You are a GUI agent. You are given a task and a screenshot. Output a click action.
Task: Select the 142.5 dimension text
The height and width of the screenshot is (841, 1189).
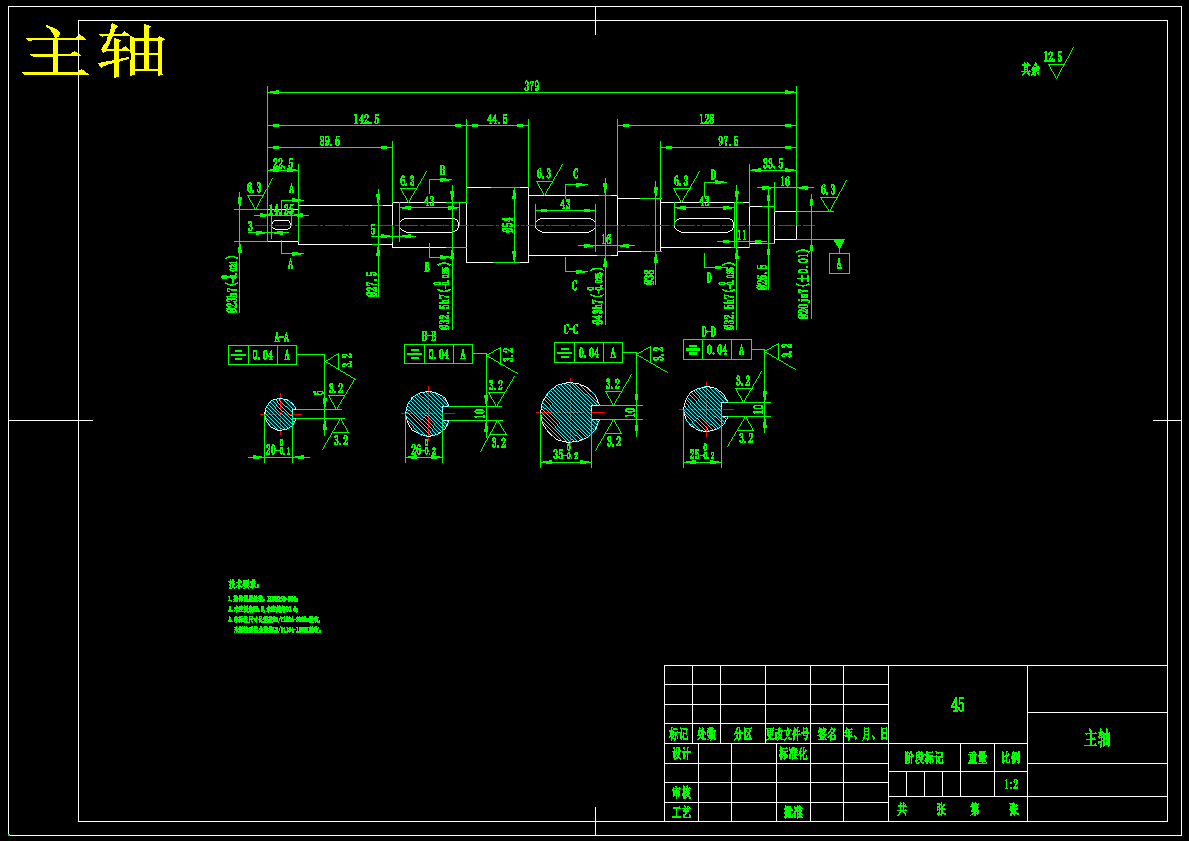(366, 119)
